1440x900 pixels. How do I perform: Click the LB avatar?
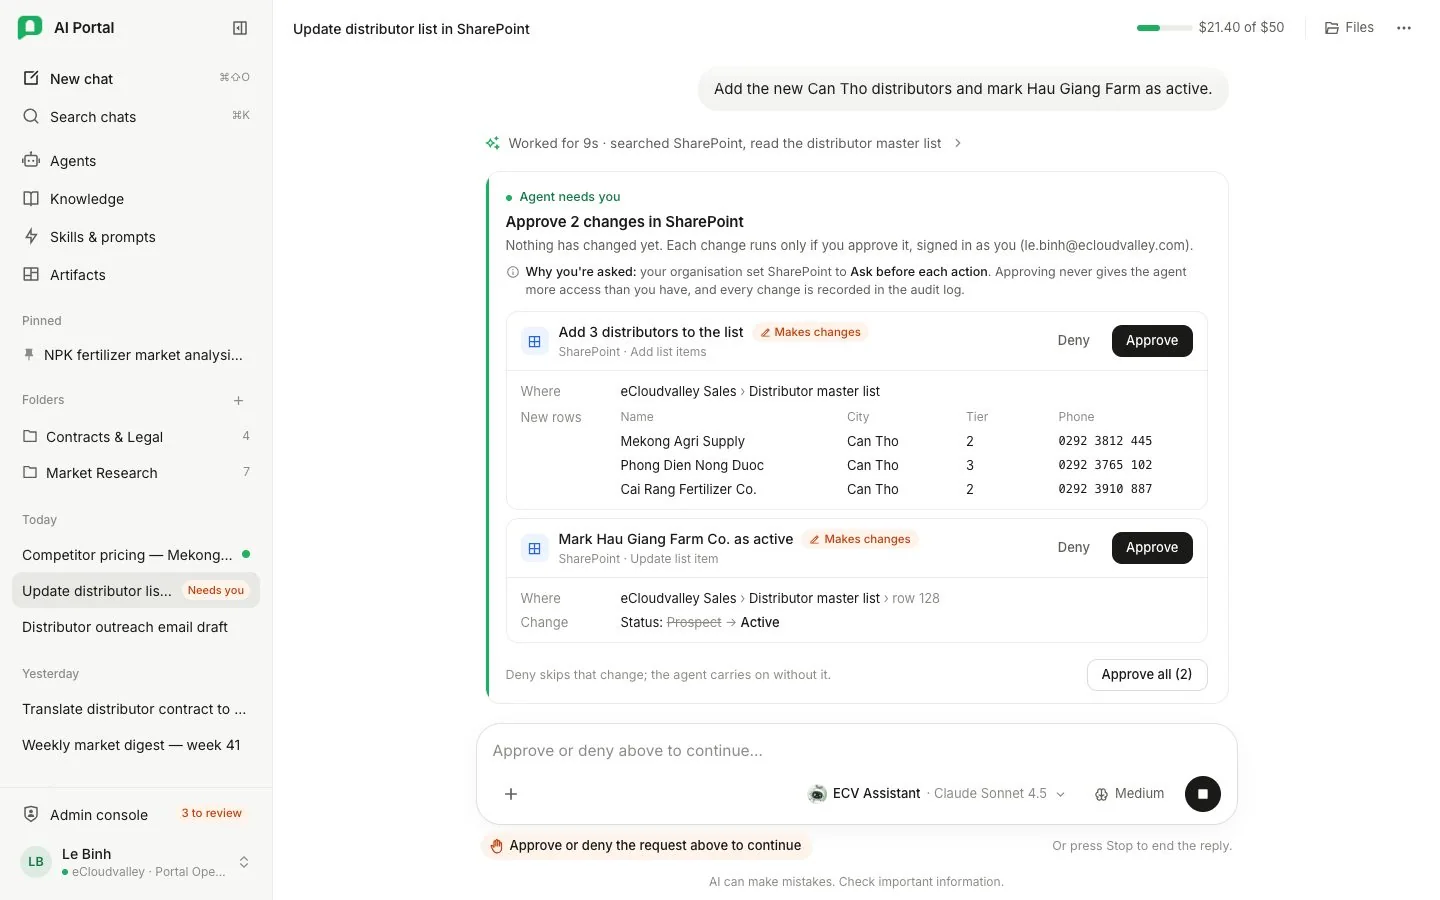[x=36, y=861]
